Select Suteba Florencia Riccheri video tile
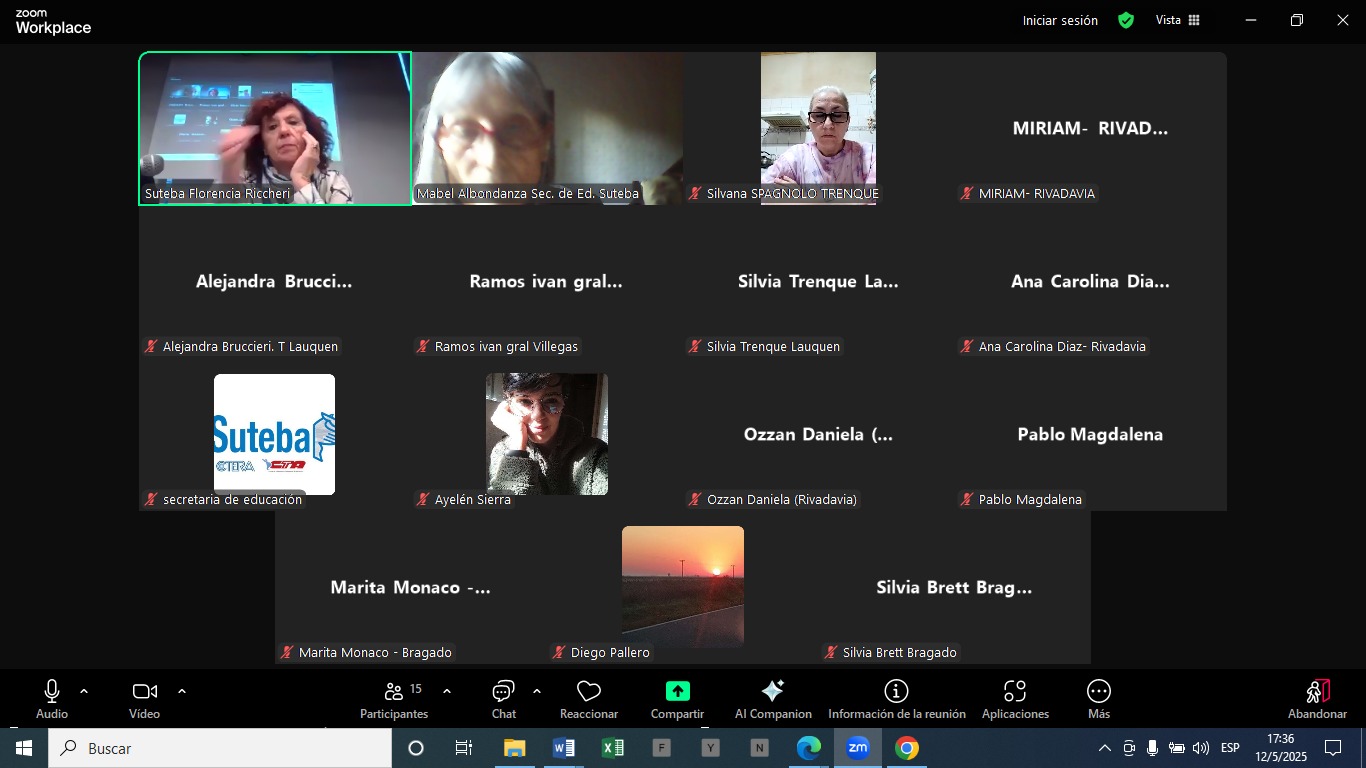Image resolution: width=1366 pixels, height=768 pixels. tap(275, 128)
